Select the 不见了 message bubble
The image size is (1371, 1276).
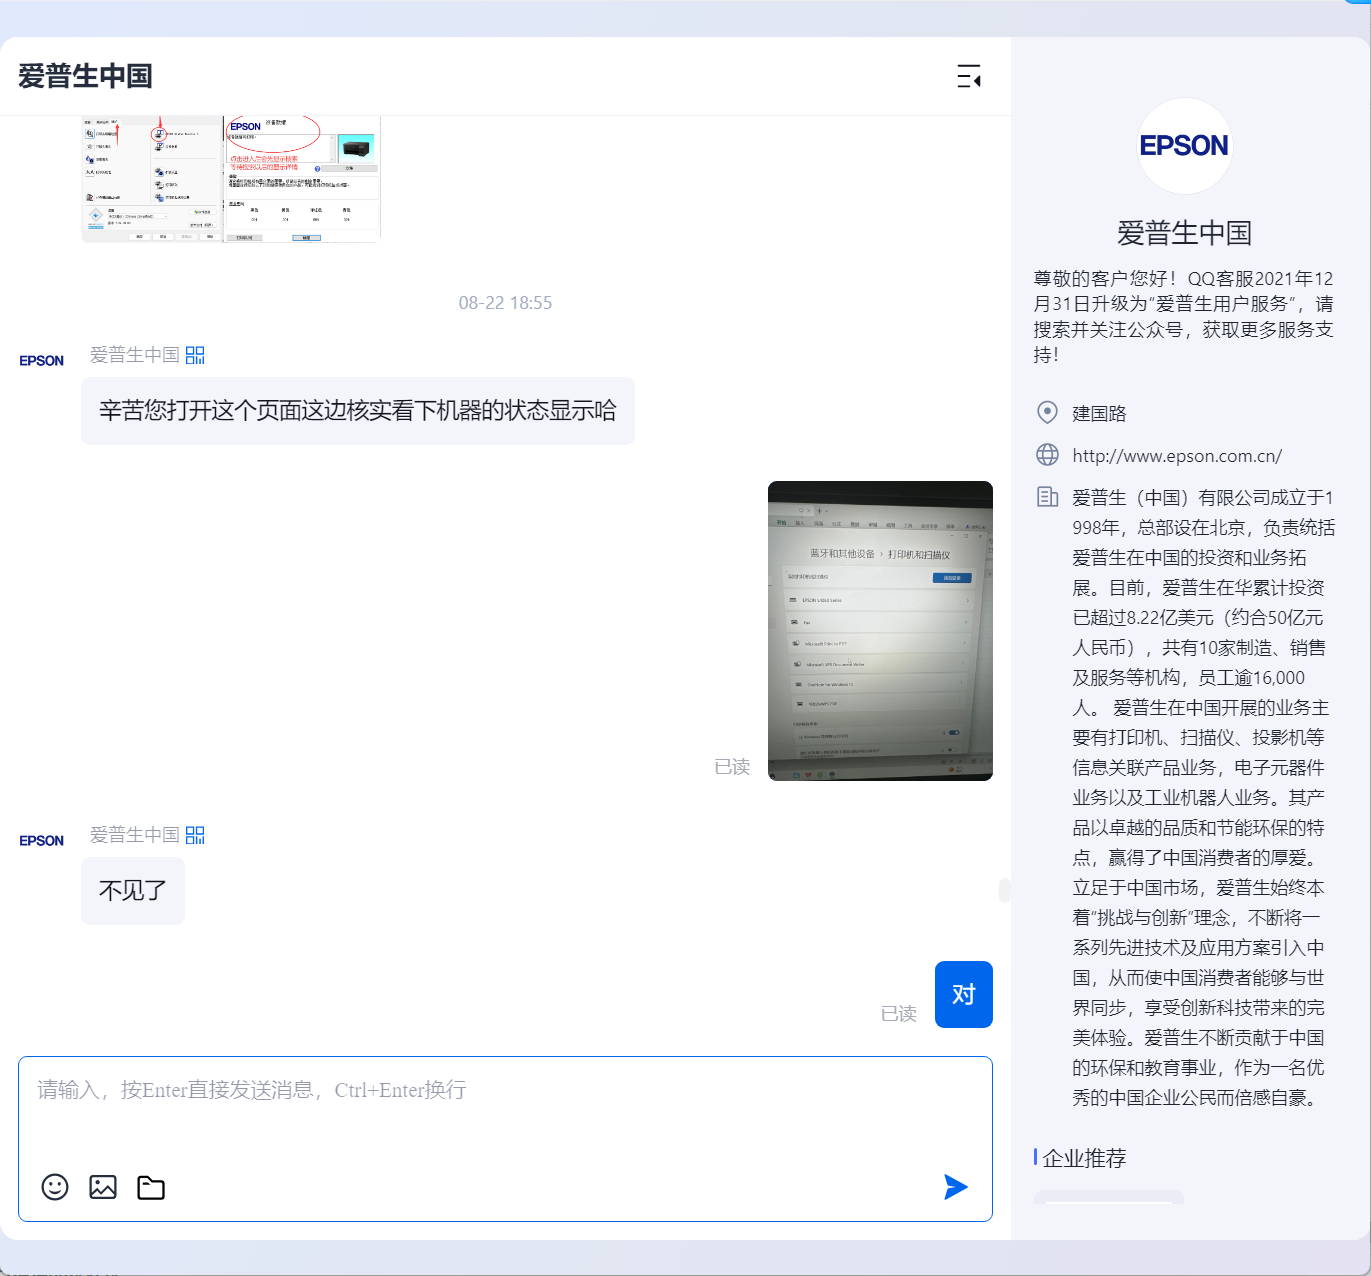point(133,891)
